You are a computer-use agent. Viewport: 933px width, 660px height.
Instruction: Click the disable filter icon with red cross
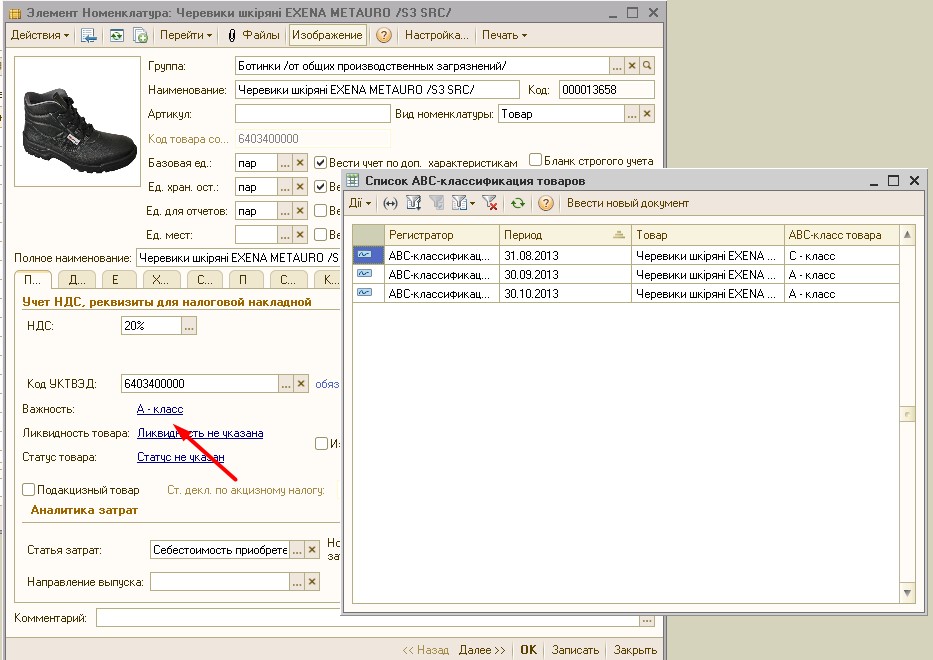(489, 203)
